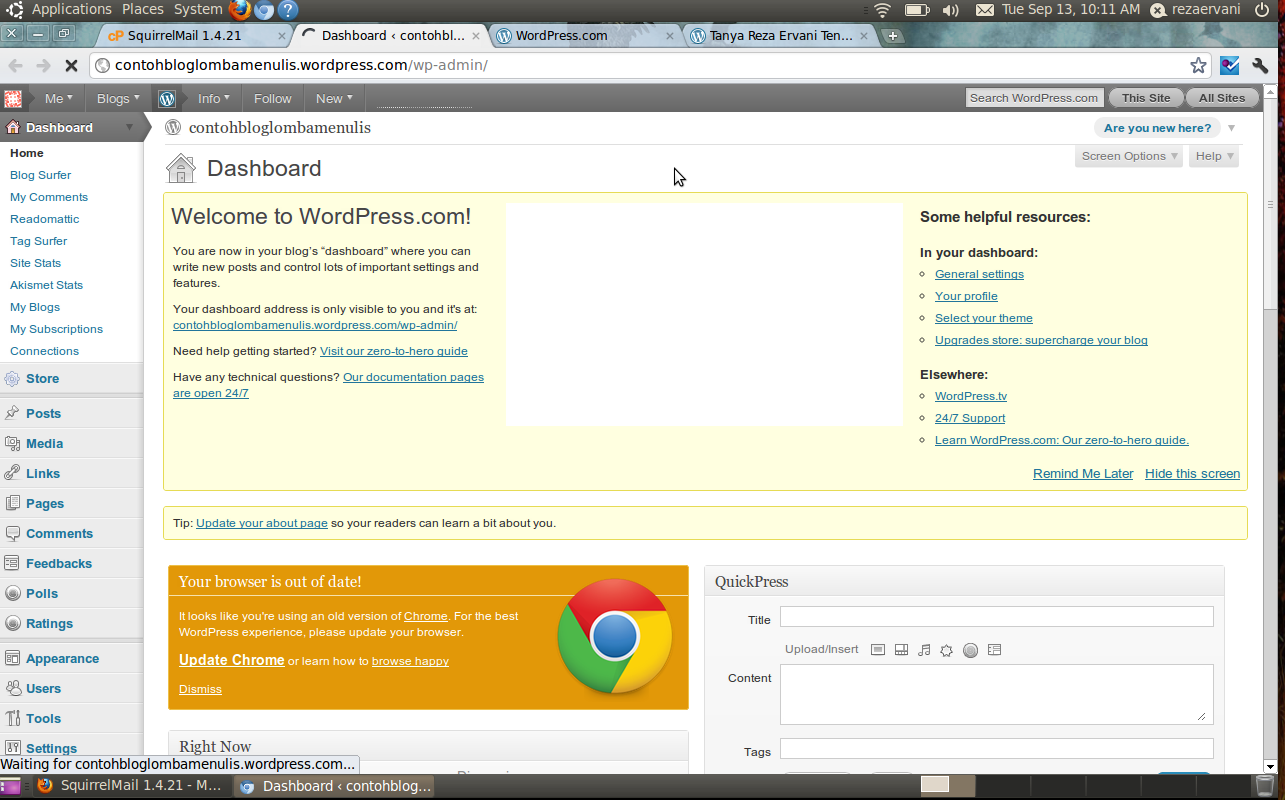This screenshot has height=800, width=1285.
Task: Click the Add custom form icon
Action: click(994, 650)
